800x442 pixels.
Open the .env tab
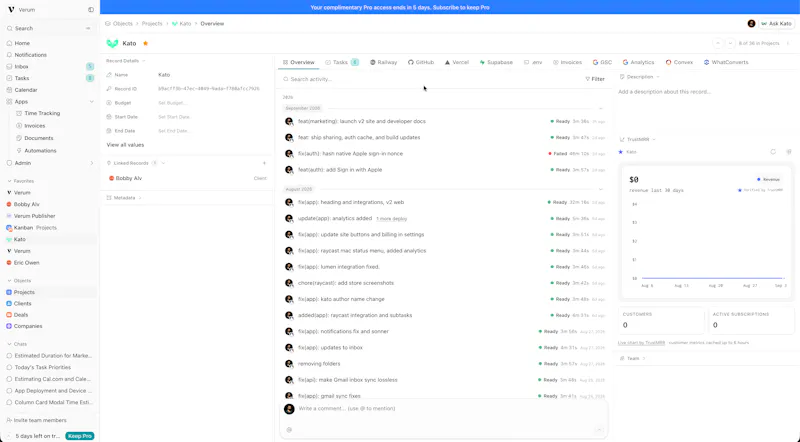tap(533, 62)
